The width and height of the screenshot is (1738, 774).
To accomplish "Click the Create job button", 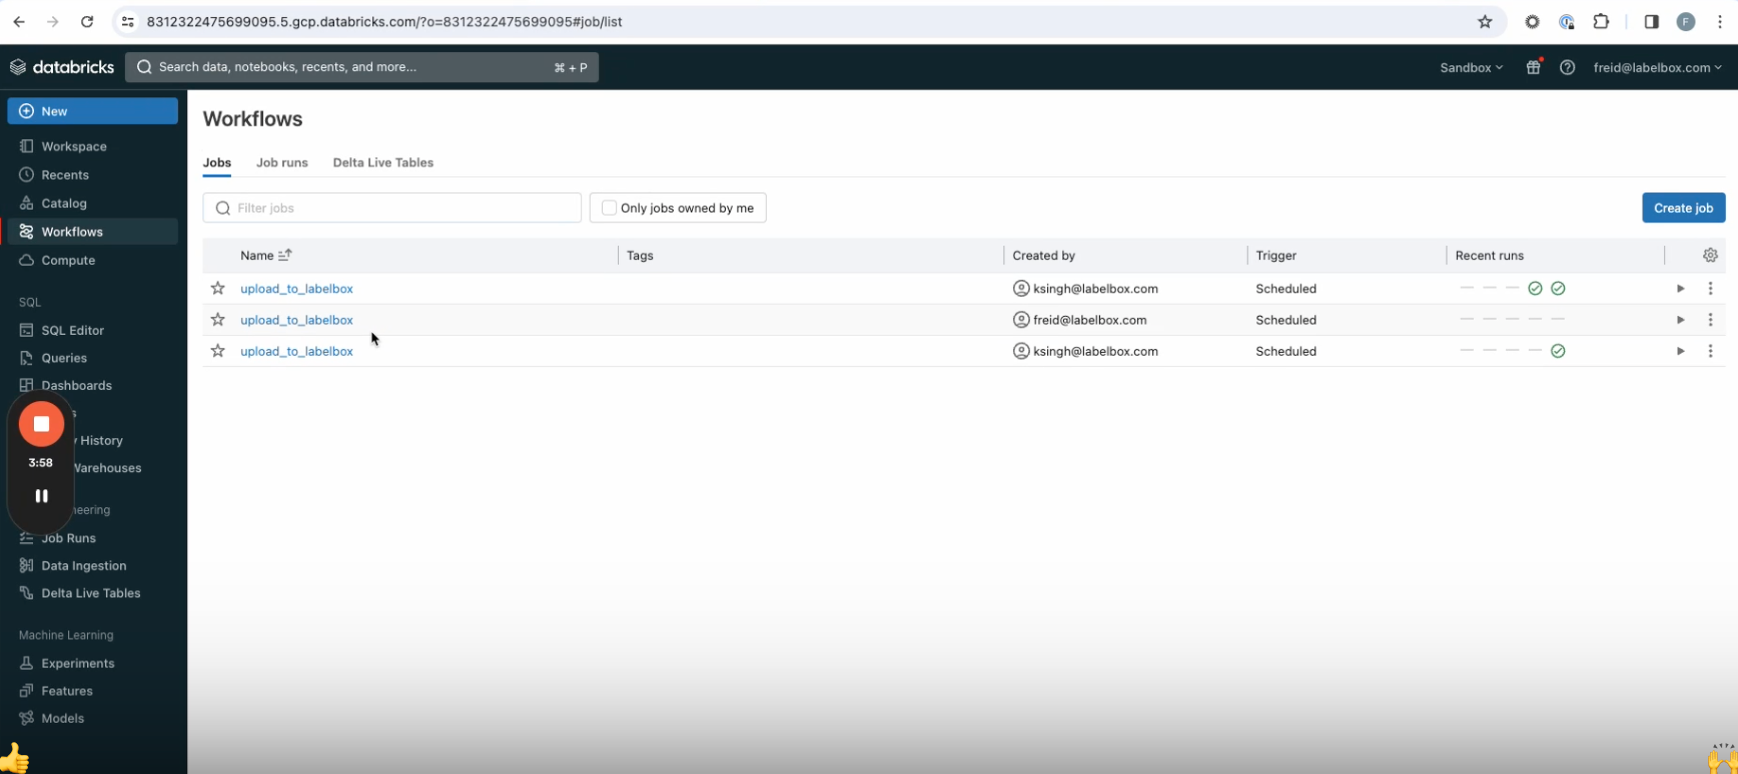I will pos(1683,208).
